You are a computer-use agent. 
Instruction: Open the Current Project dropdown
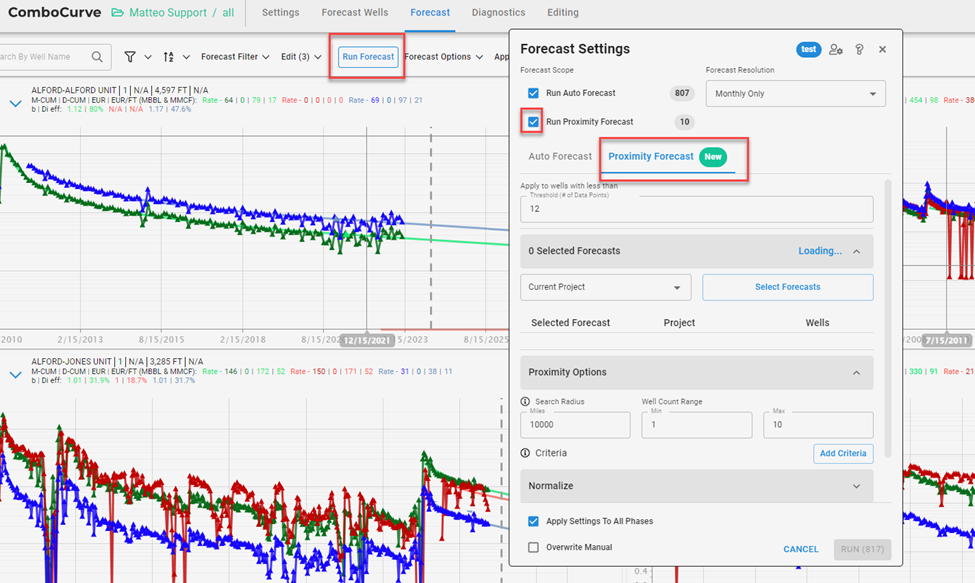pyautogui.click(x=606, y=287)
